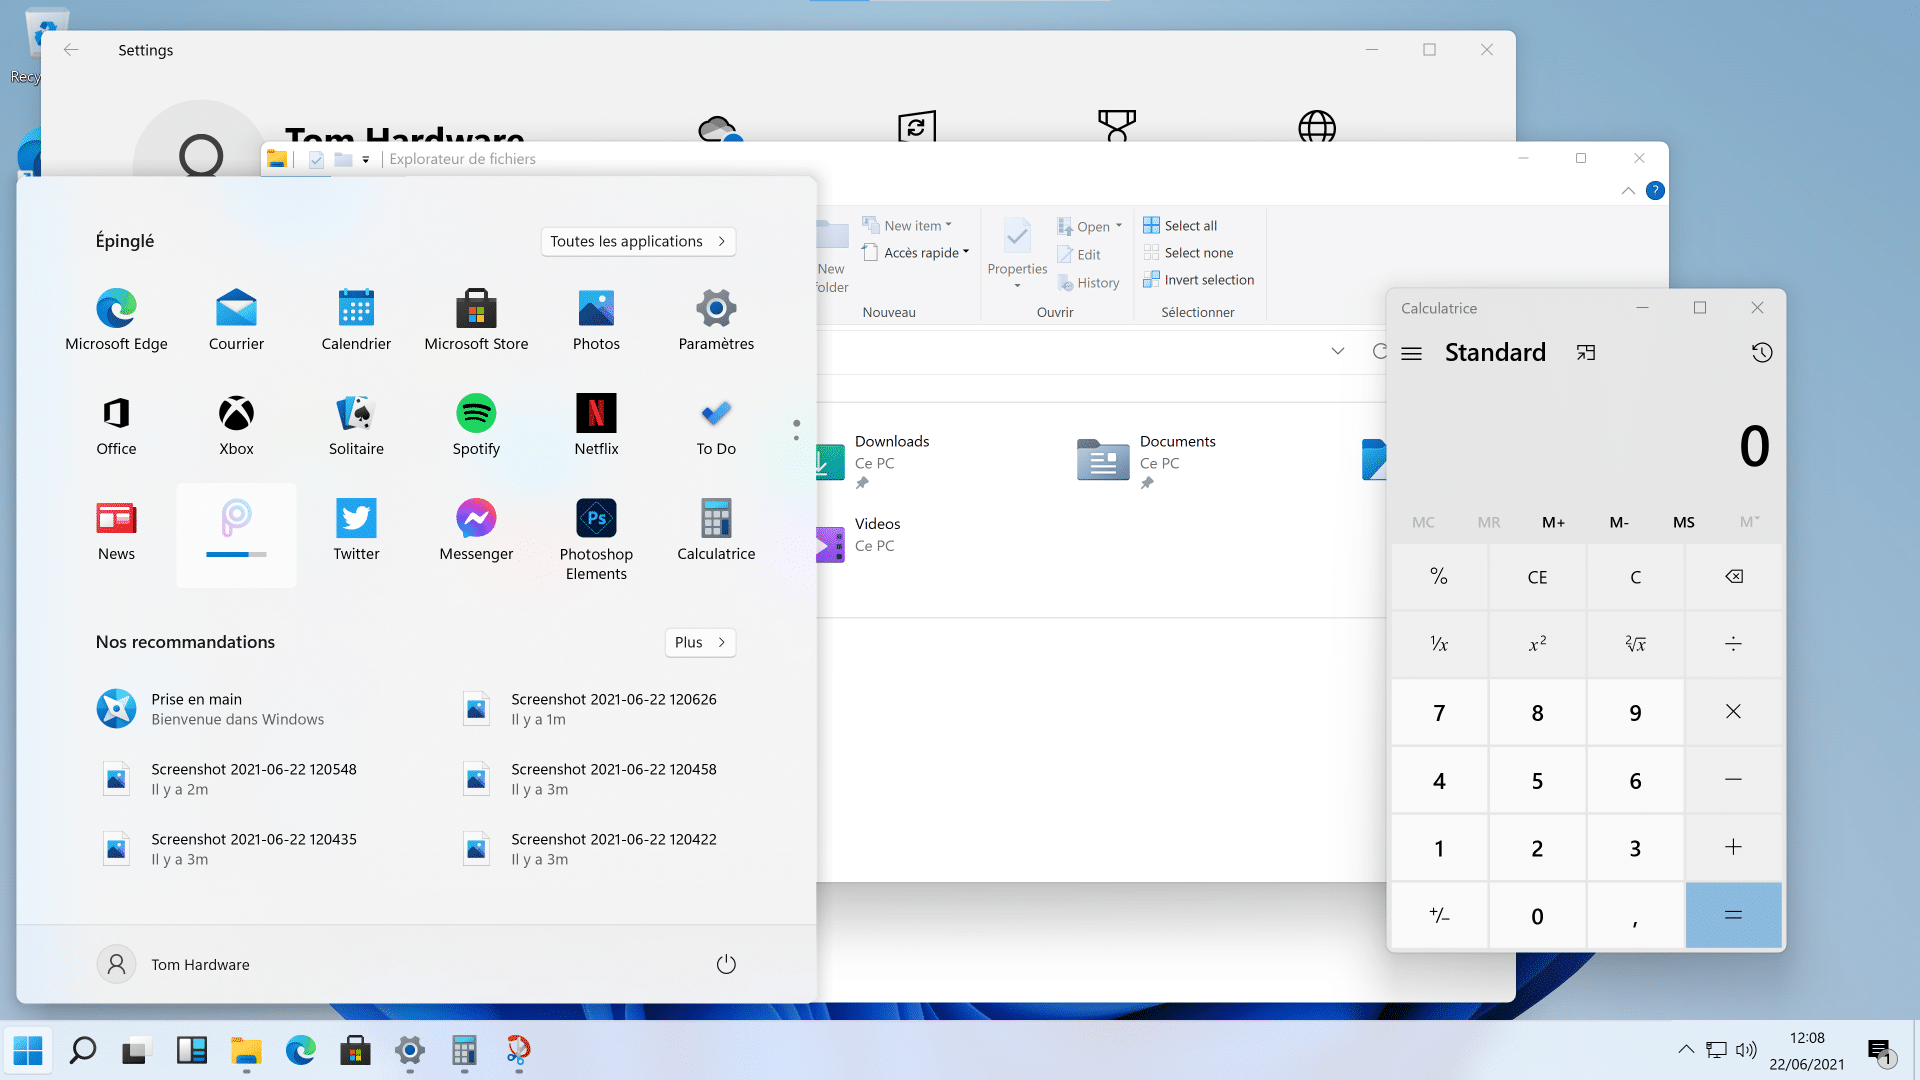
Task: Open Tom Hardware user account button
Action: (174, 964)
